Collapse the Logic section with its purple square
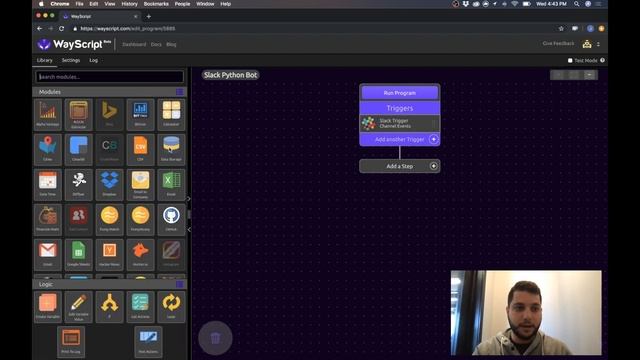 tap(180, 284)
